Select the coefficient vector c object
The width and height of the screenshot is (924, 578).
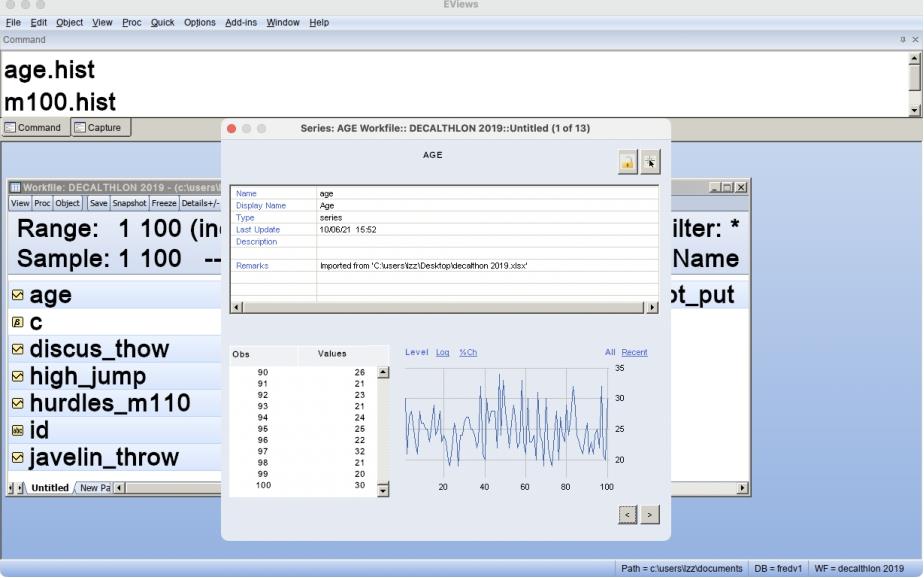(x=36, y=322)
